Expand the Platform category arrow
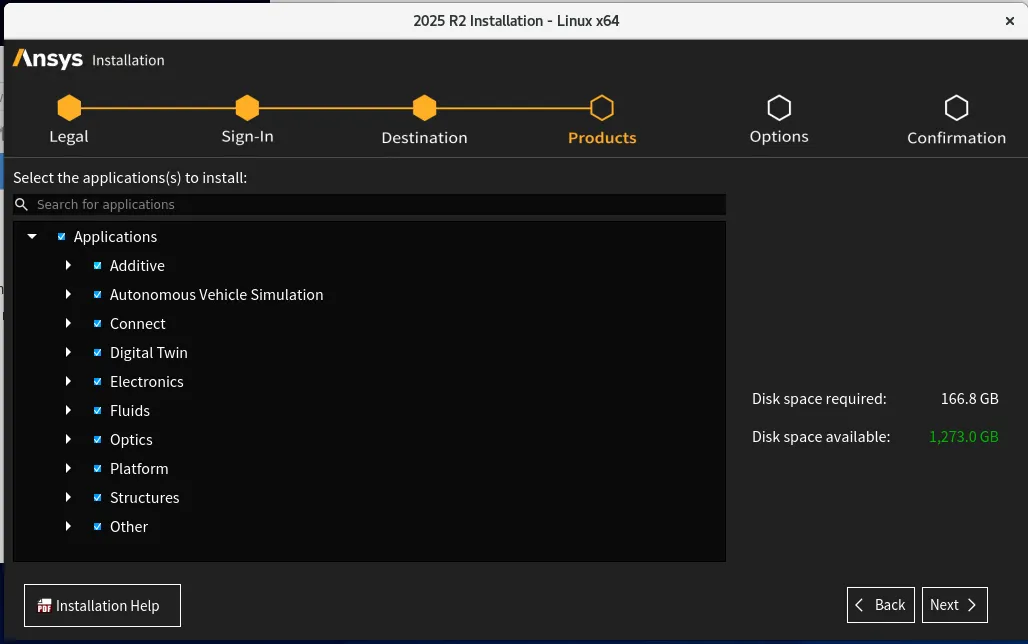Image resolution: width=1028 pixels, height=644 pixels. tap(68, 468)
